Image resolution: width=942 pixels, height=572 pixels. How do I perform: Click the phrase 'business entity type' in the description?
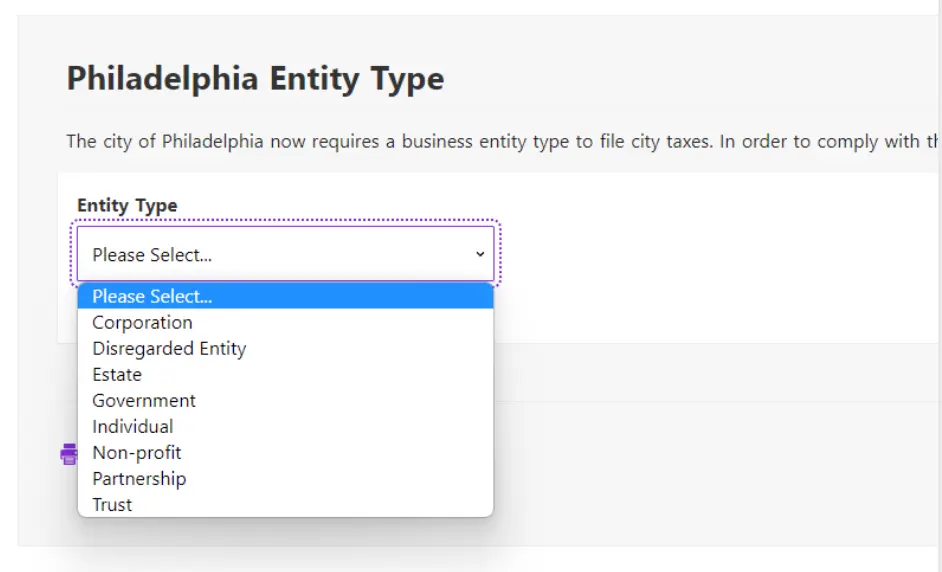point(486,141)
